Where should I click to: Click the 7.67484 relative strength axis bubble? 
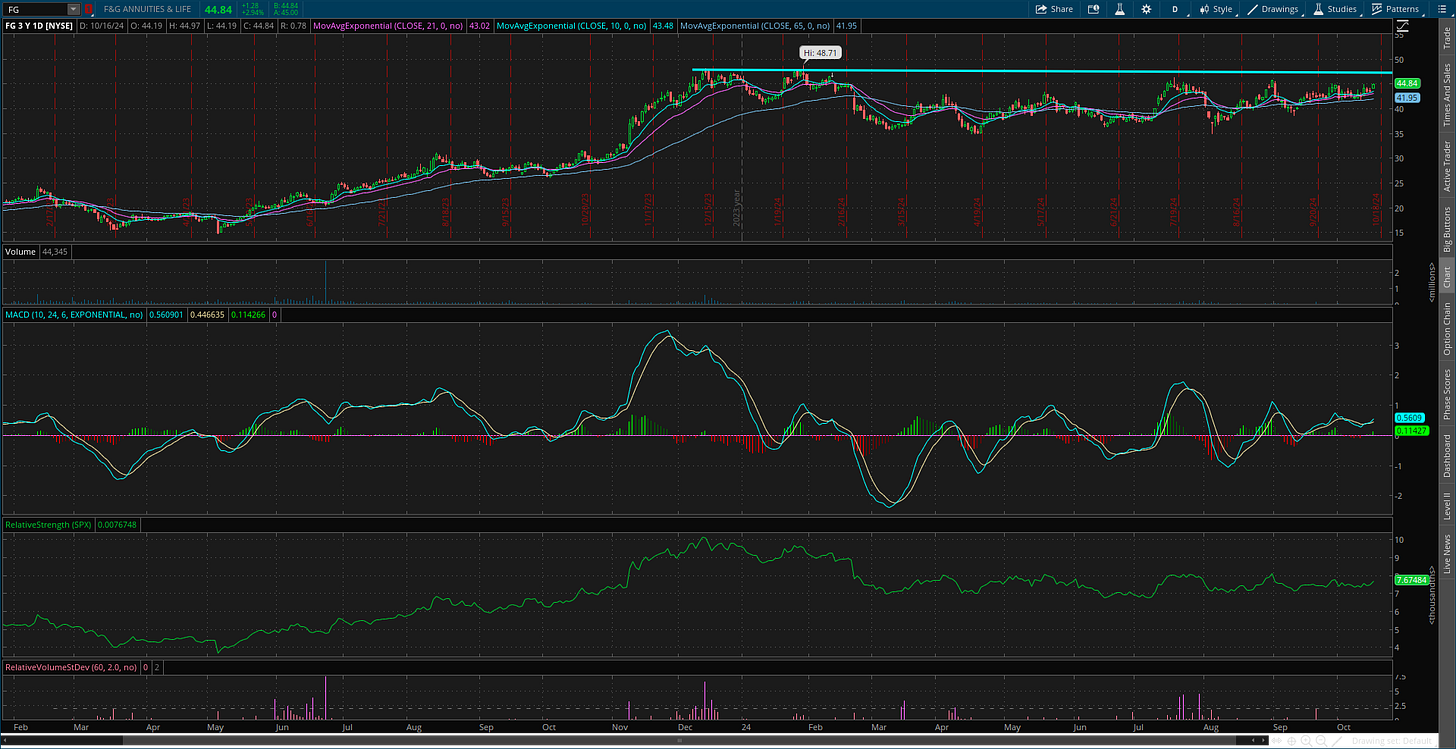[x=1410, y=580]
